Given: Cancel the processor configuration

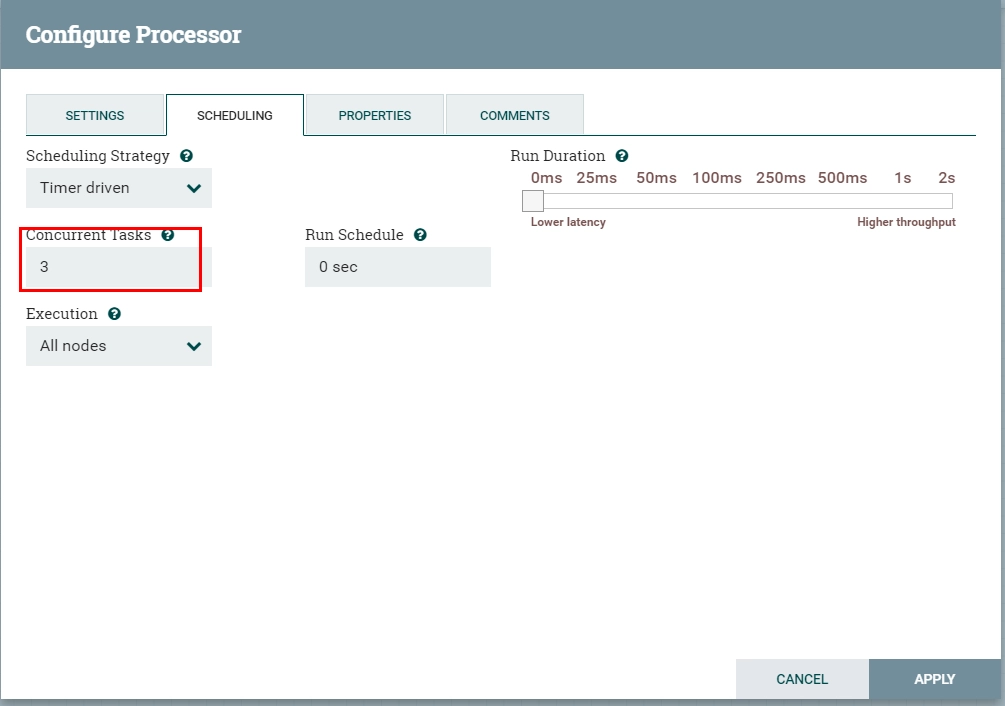Looking at the screenshot, I should click(x=802, y=679).
